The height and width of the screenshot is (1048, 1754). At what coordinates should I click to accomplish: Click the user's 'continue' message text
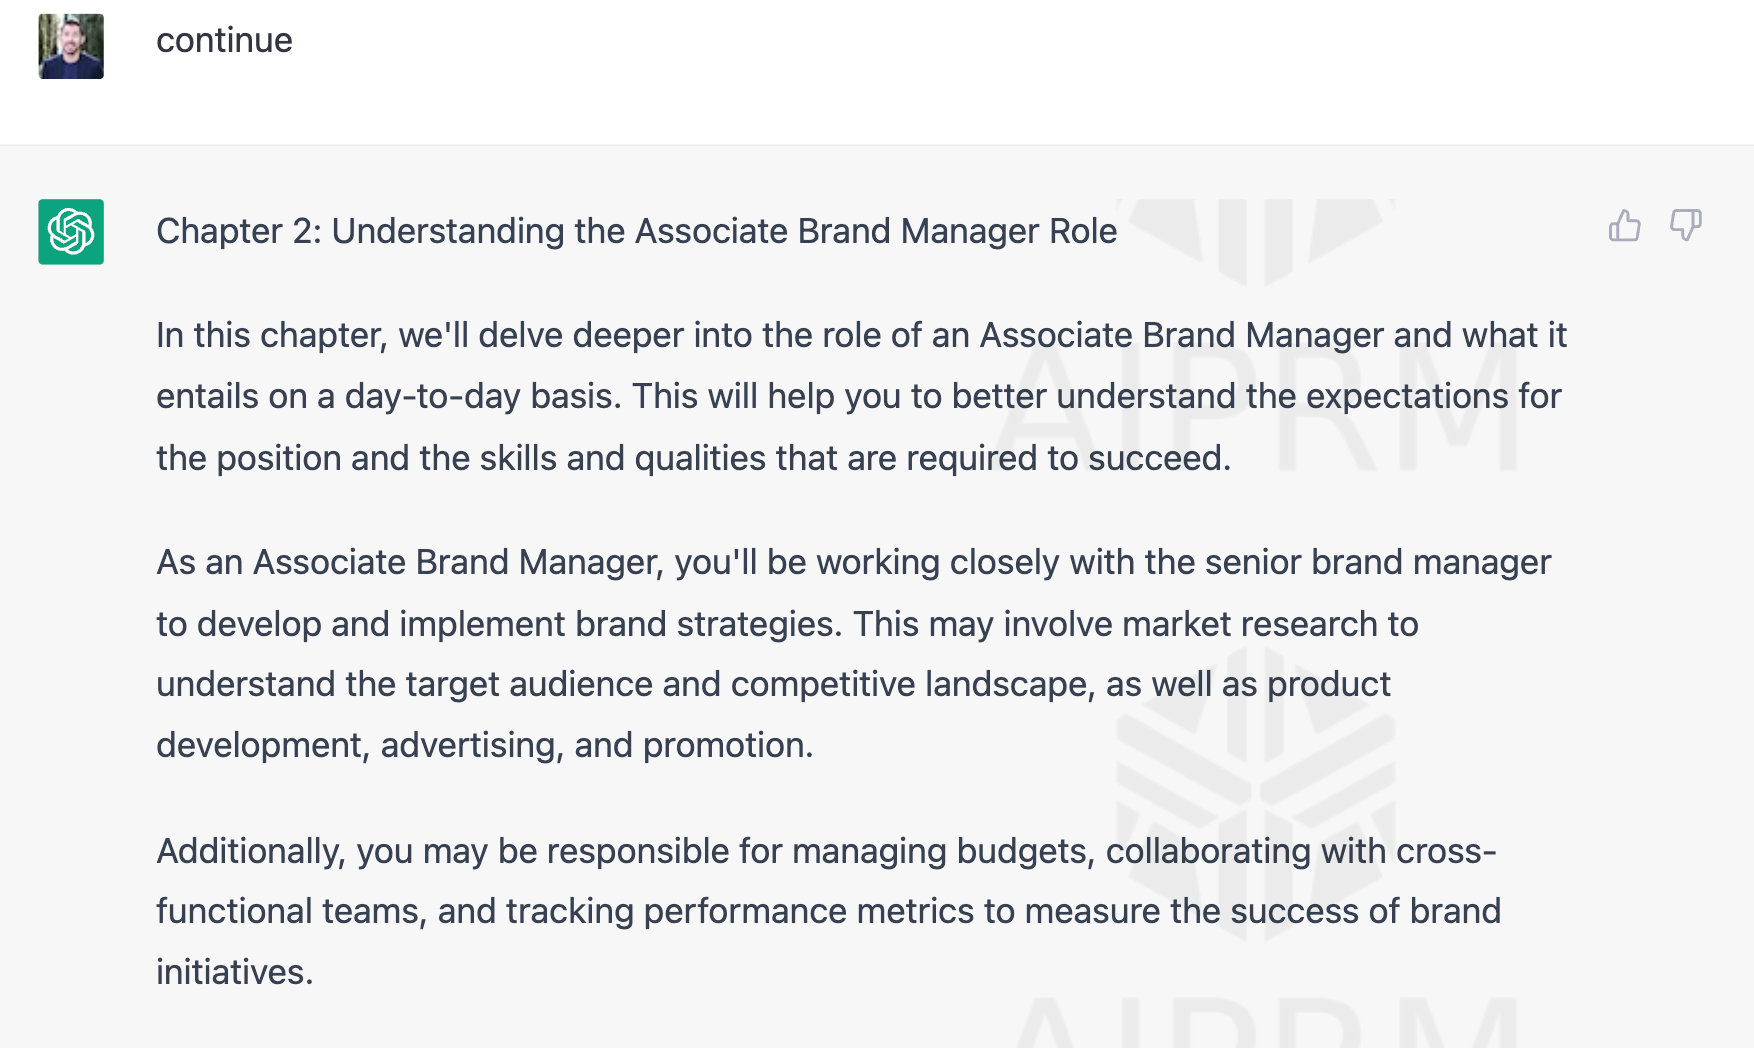pyautogui.click(x=224, y=40)
